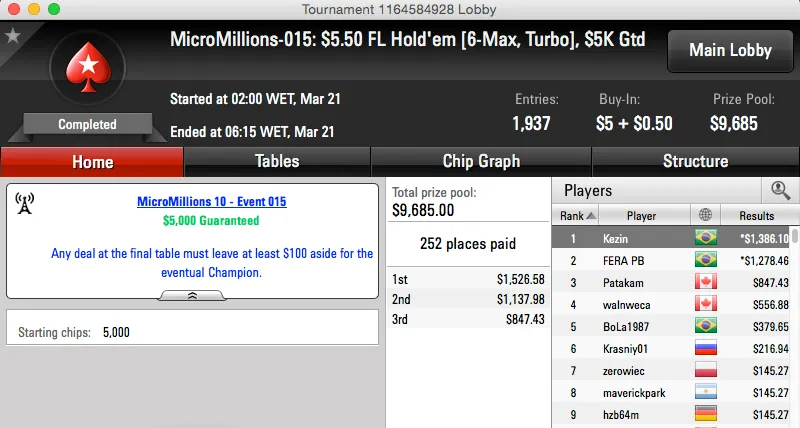The height and width of the screenshot is (428, 800).
Task: Click maverickpark's Argentina flag icon
Action: click(707, 392)
